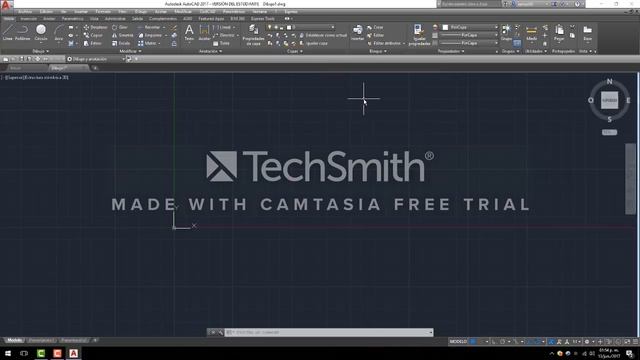The image size is (640, 360).
Task: Click the Pegar (paste) tool
Action: 559,32
